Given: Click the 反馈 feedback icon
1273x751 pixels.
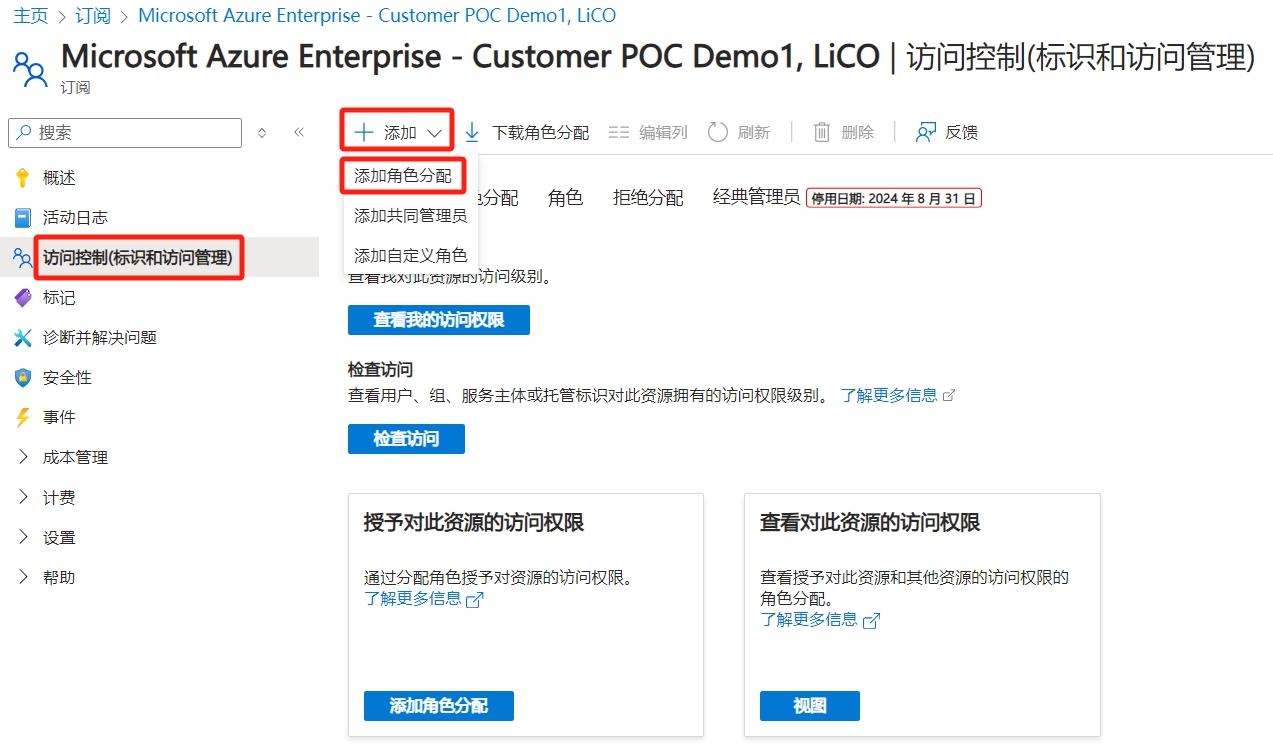Looking at the screenshot, I should (926, 132).
